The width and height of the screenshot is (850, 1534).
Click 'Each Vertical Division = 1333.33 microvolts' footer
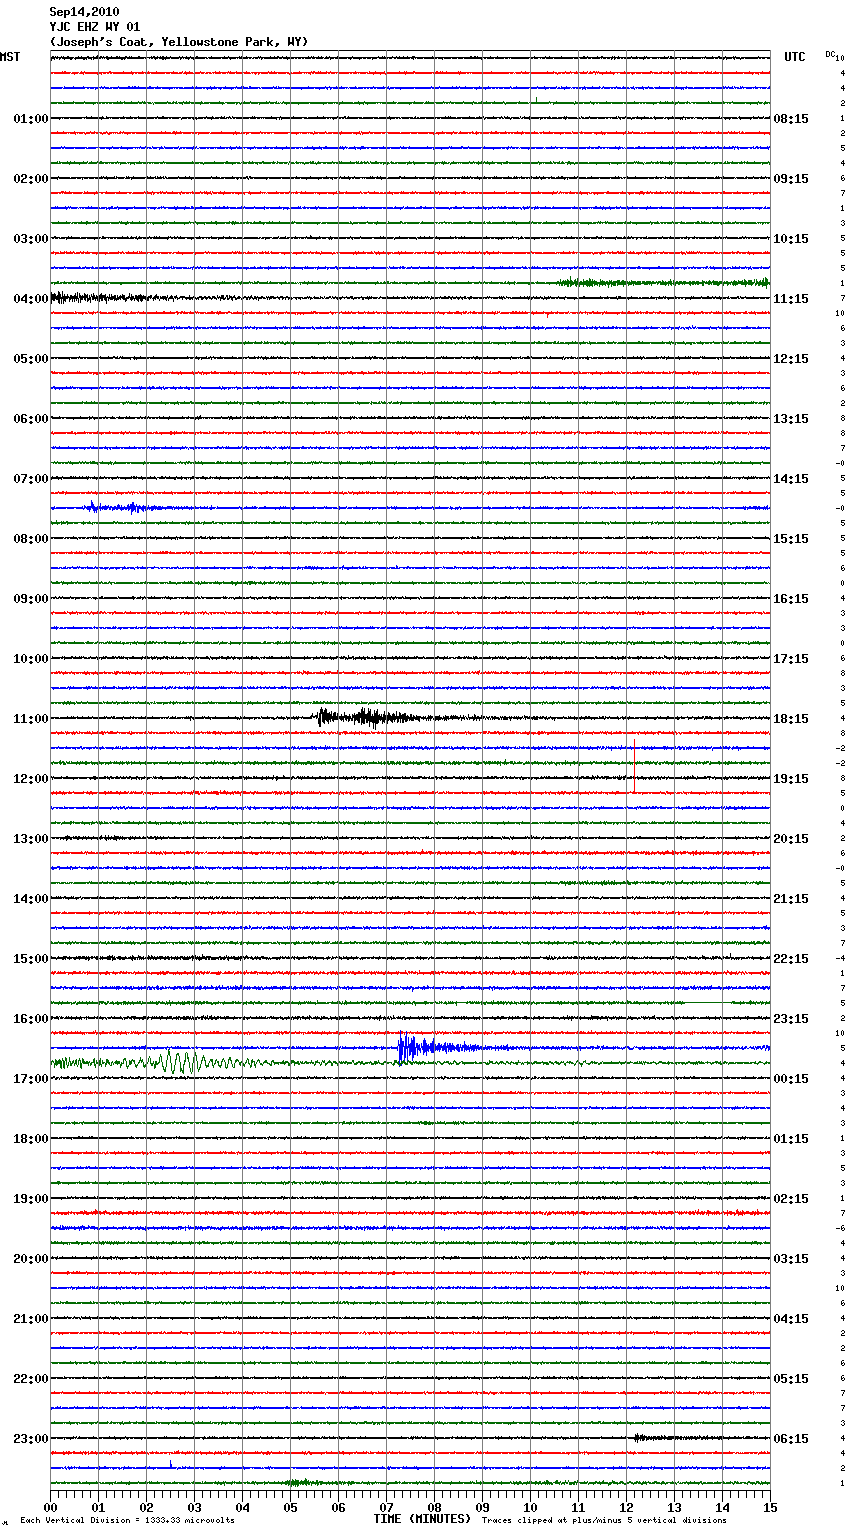127,1520
